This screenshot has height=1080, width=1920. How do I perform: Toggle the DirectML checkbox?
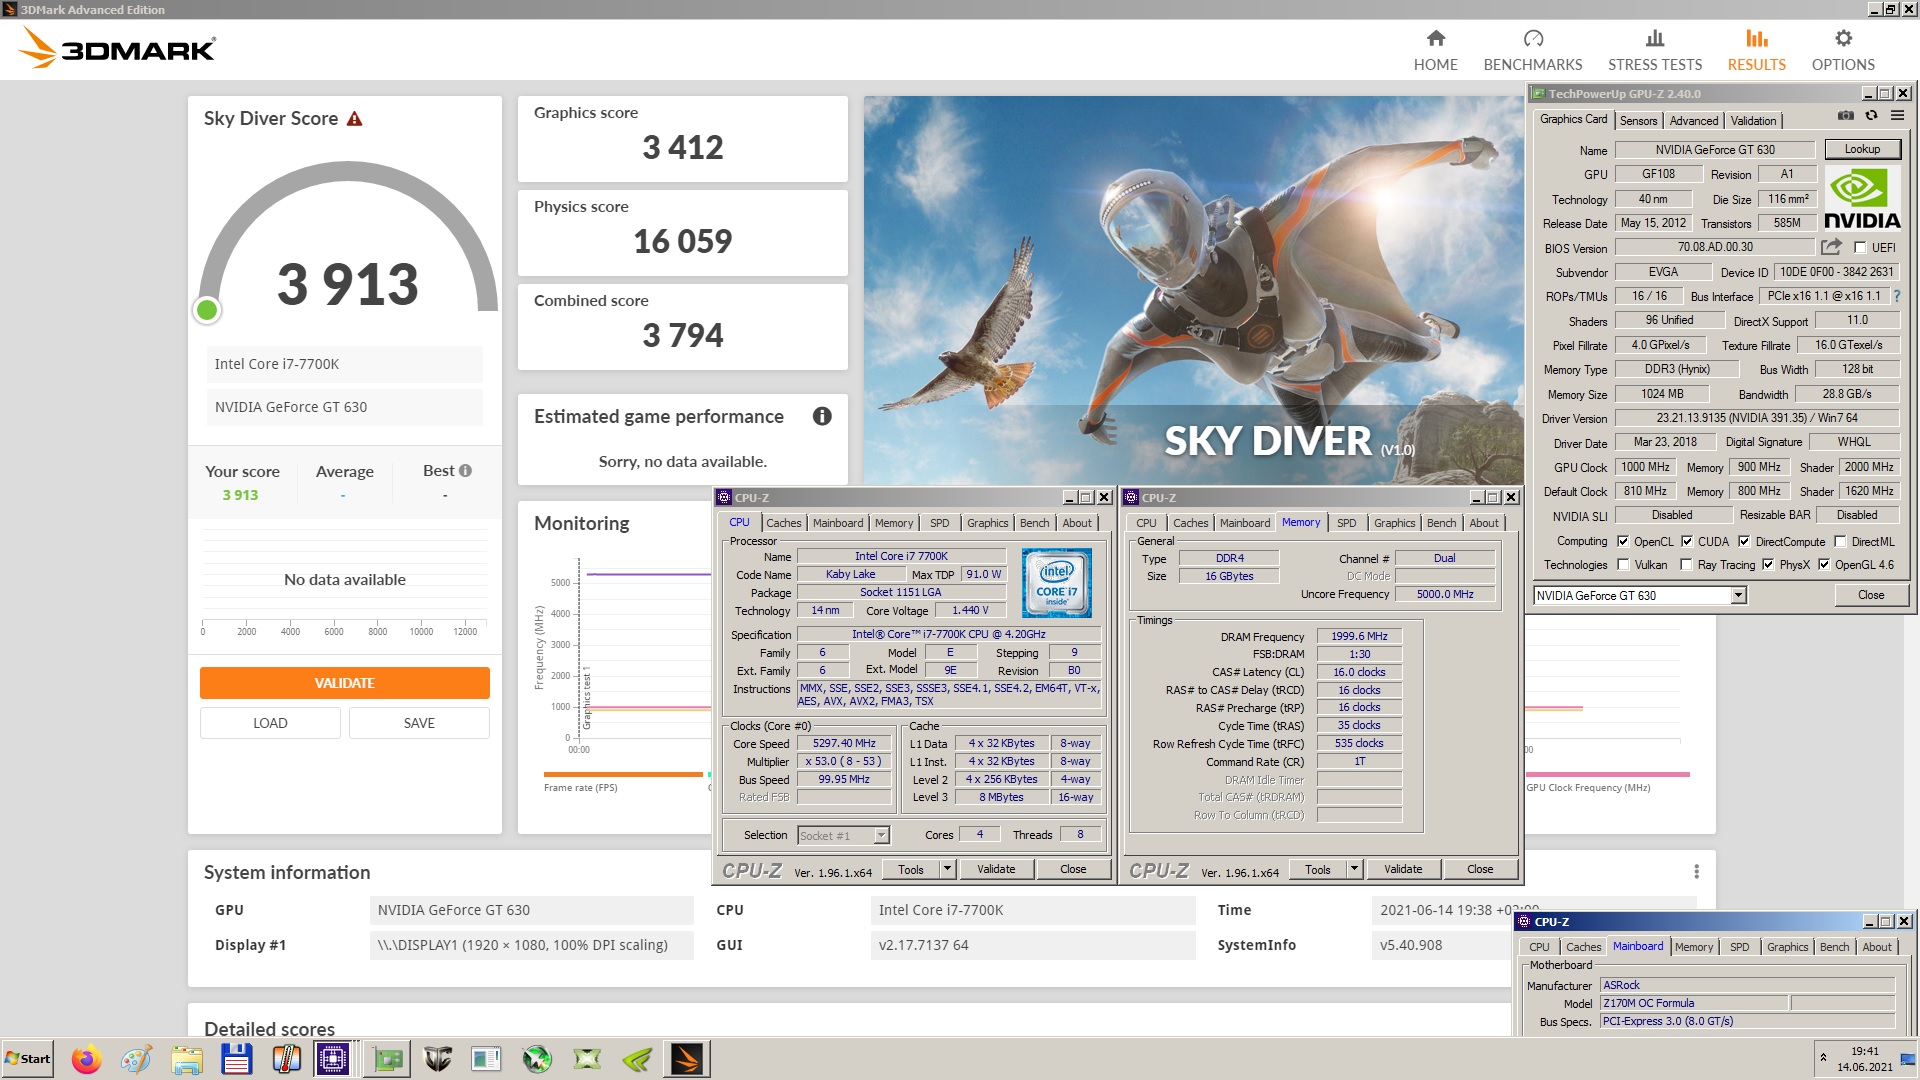click(1840, 541)
